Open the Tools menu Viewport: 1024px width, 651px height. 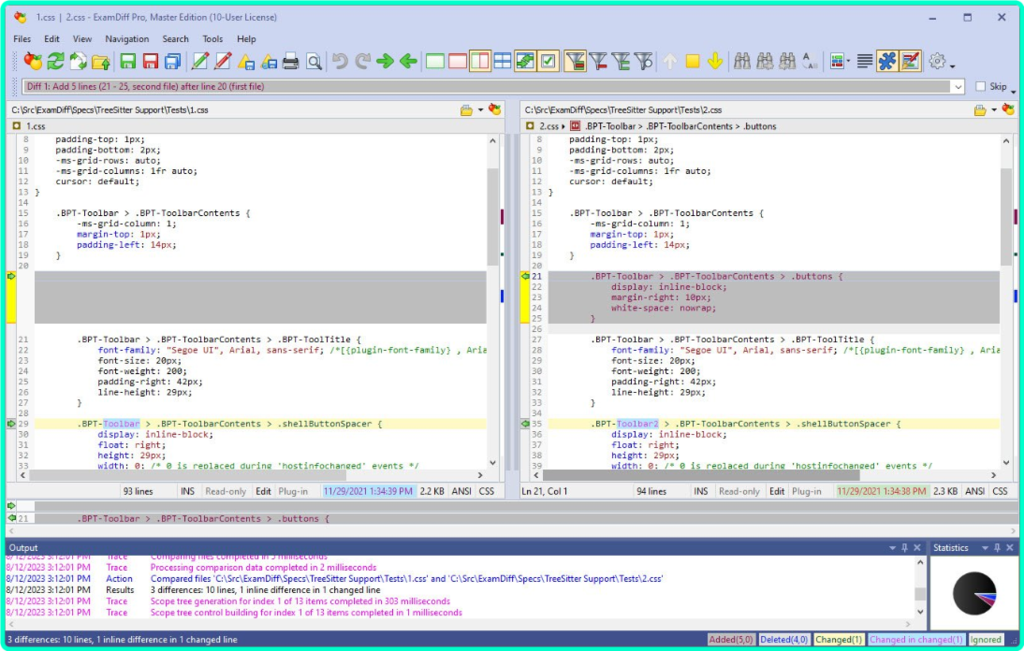(212, 39)
